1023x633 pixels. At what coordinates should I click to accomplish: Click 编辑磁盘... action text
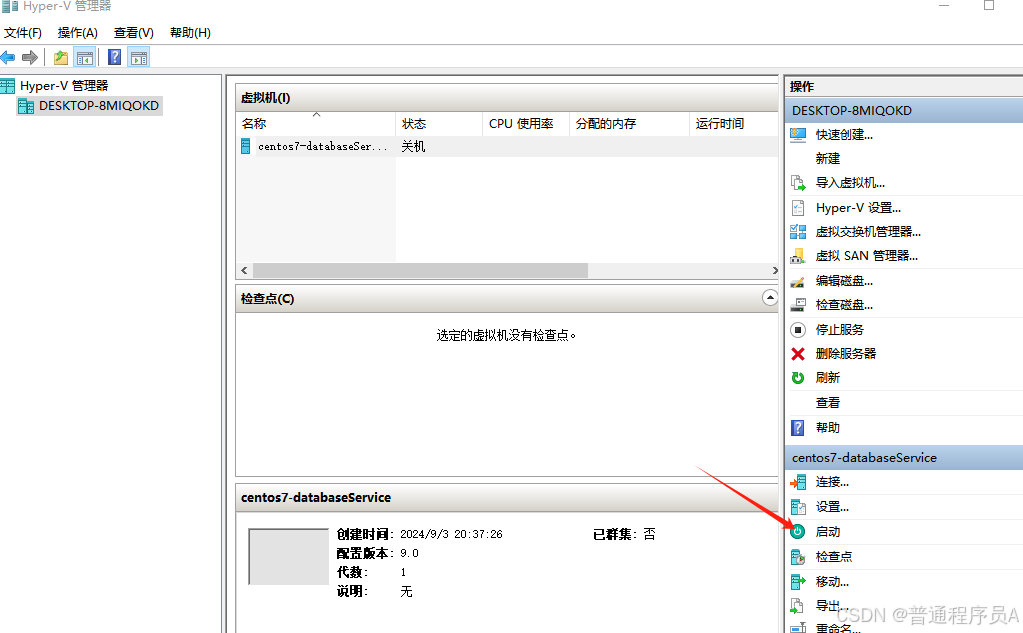(x=844, y=281)
